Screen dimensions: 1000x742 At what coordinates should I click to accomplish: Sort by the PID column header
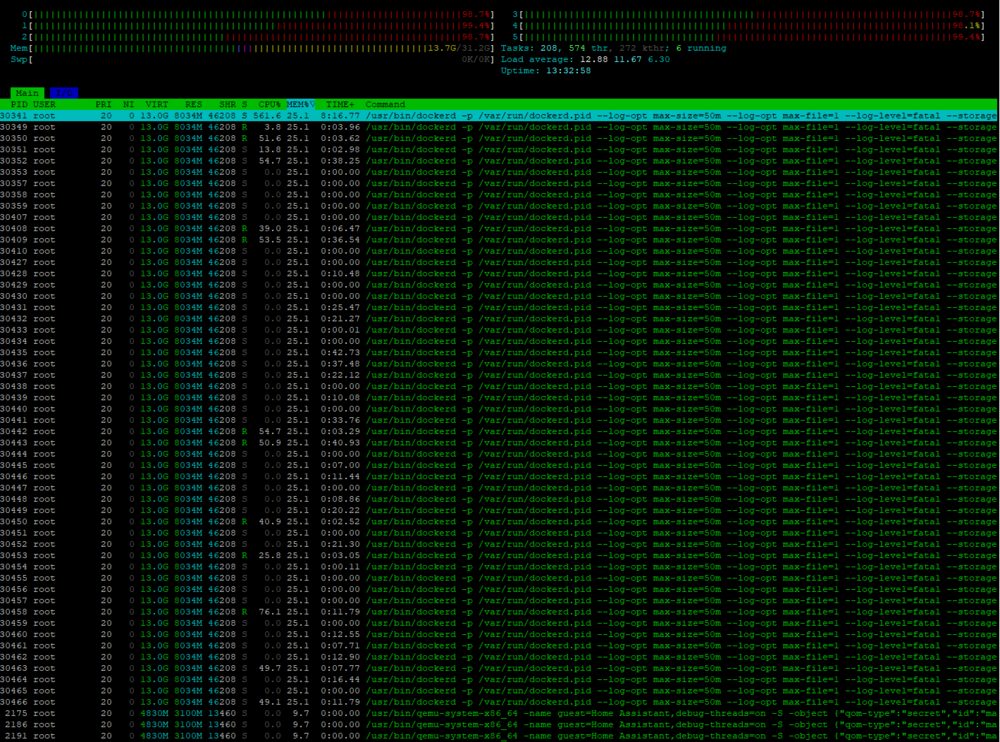(x=19, y=105)
